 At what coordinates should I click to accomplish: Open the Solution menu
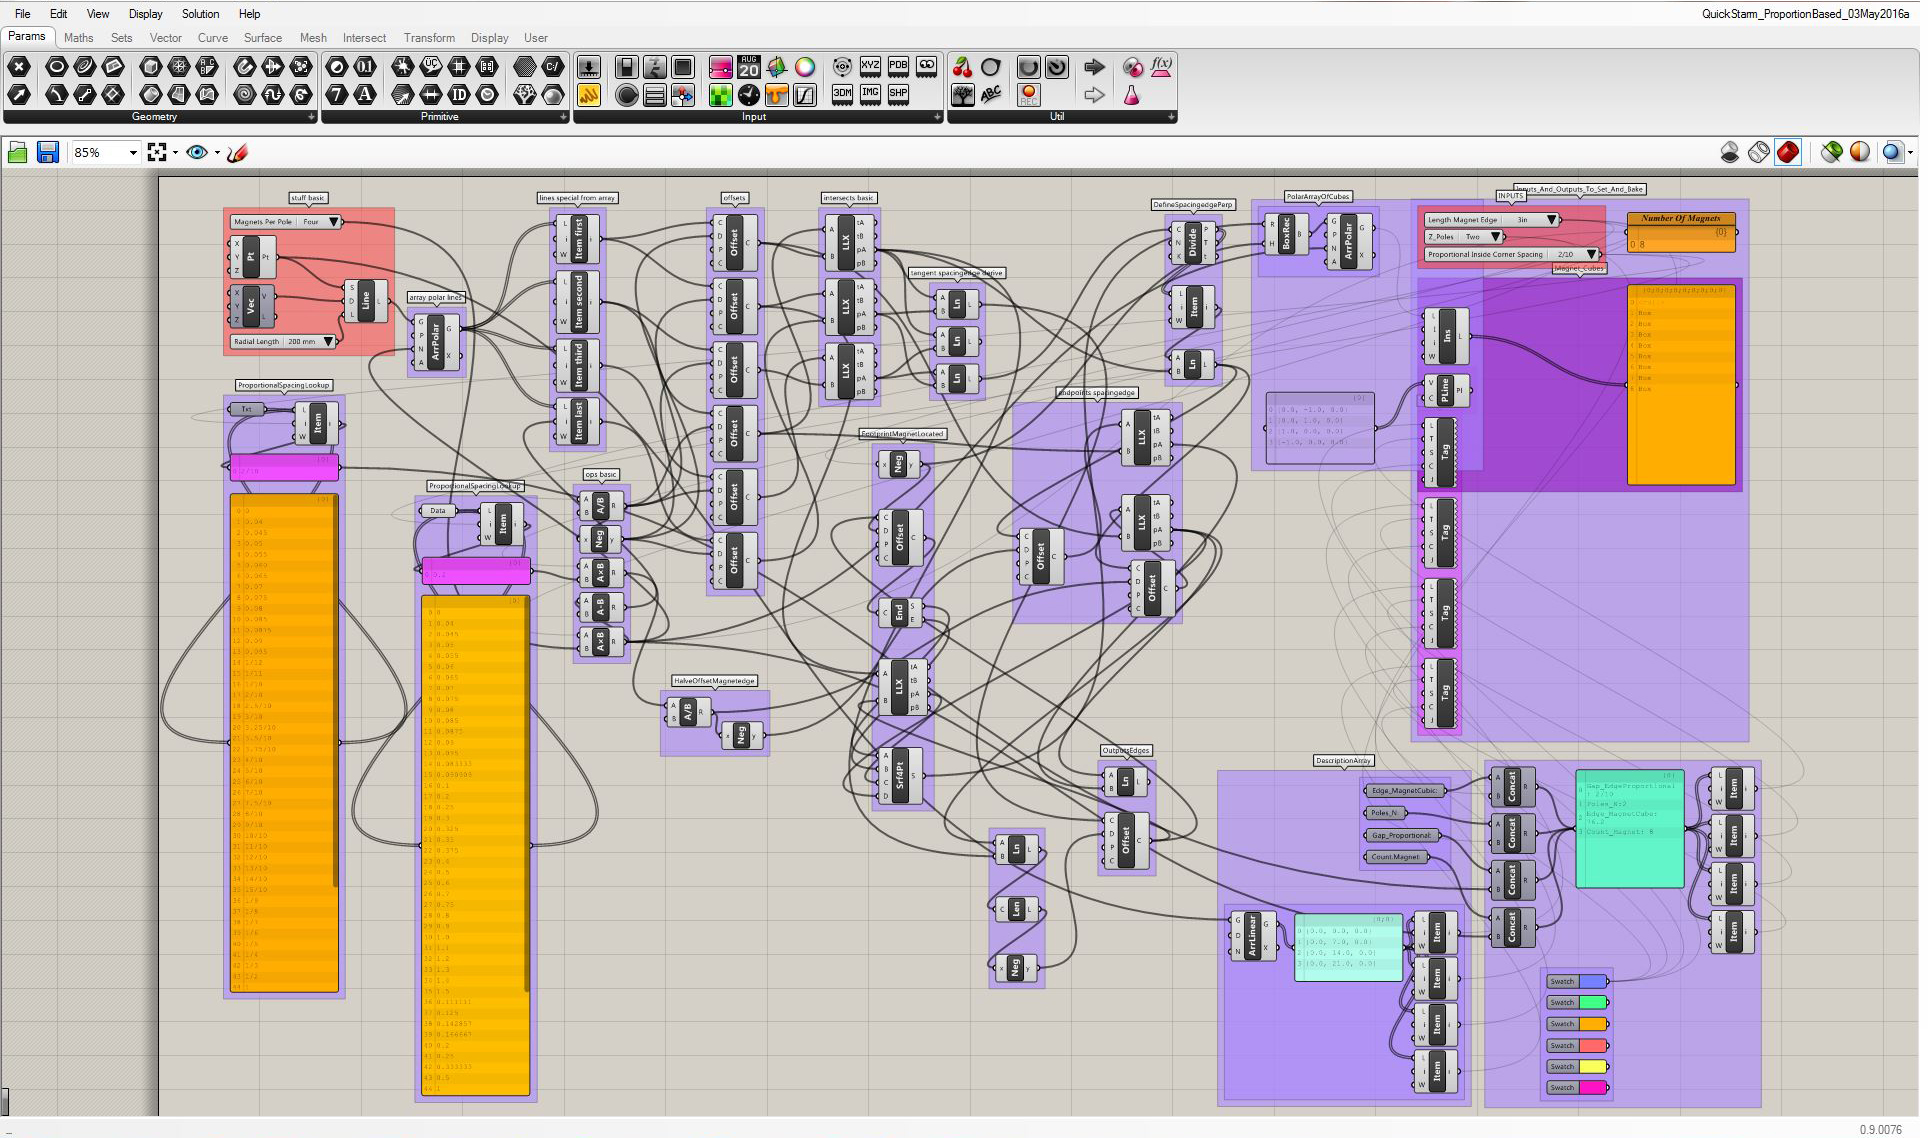(x=200, y=14)
